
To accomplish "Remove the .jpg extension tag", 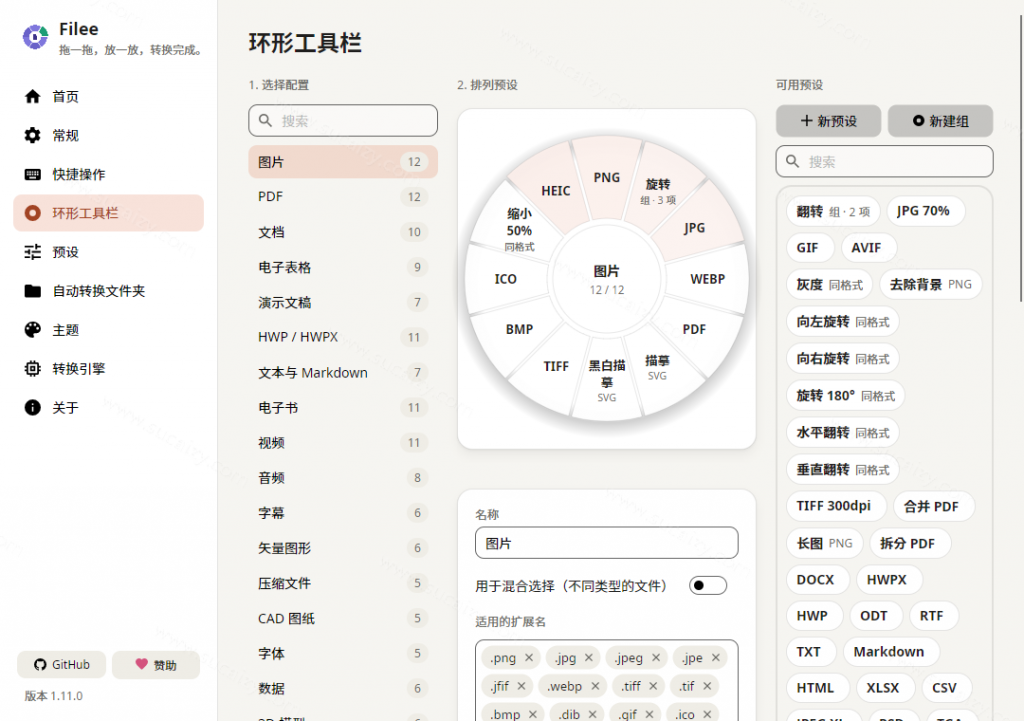I will coord(588,658).
